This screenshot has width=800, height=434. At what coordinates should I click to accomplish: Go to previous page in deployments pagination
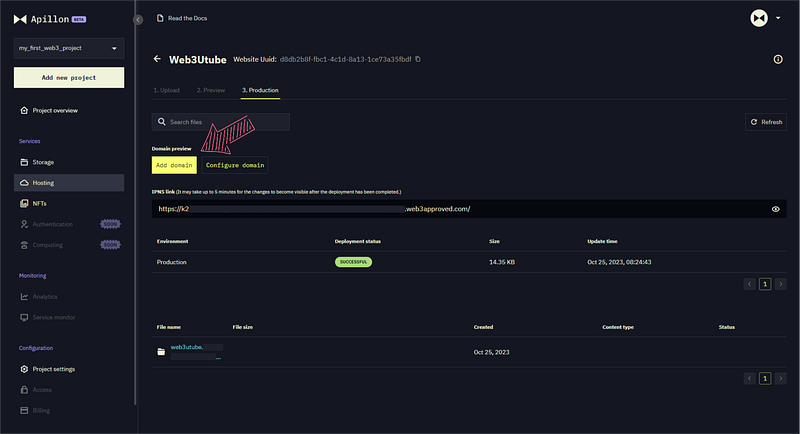(x=749, y=284)
